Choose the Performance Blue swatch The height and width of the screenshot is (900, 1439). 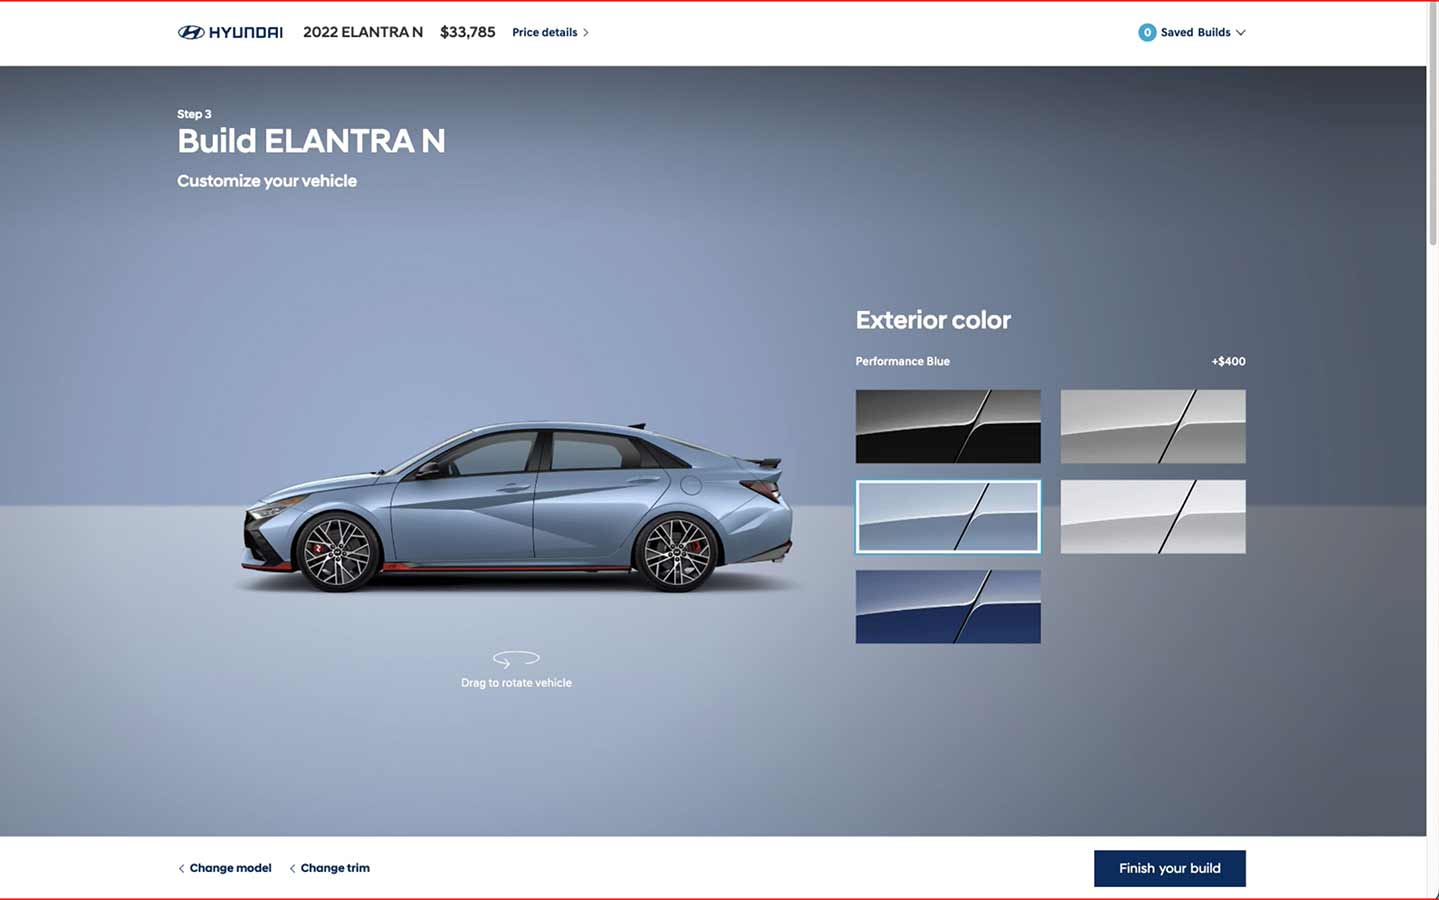(948, 516)
